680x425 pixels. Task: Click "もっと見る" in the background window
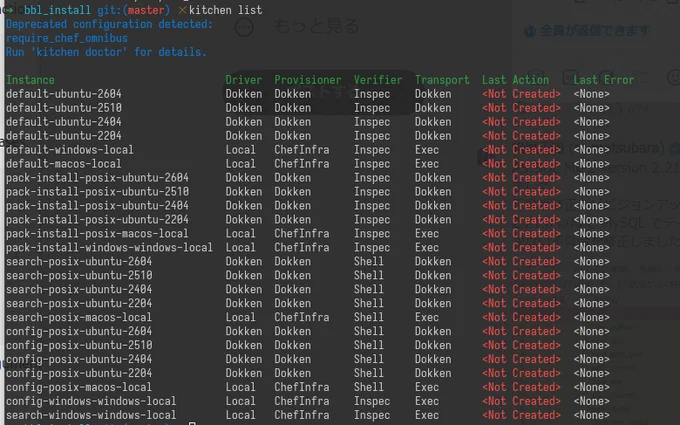click(x=316, y=26)
